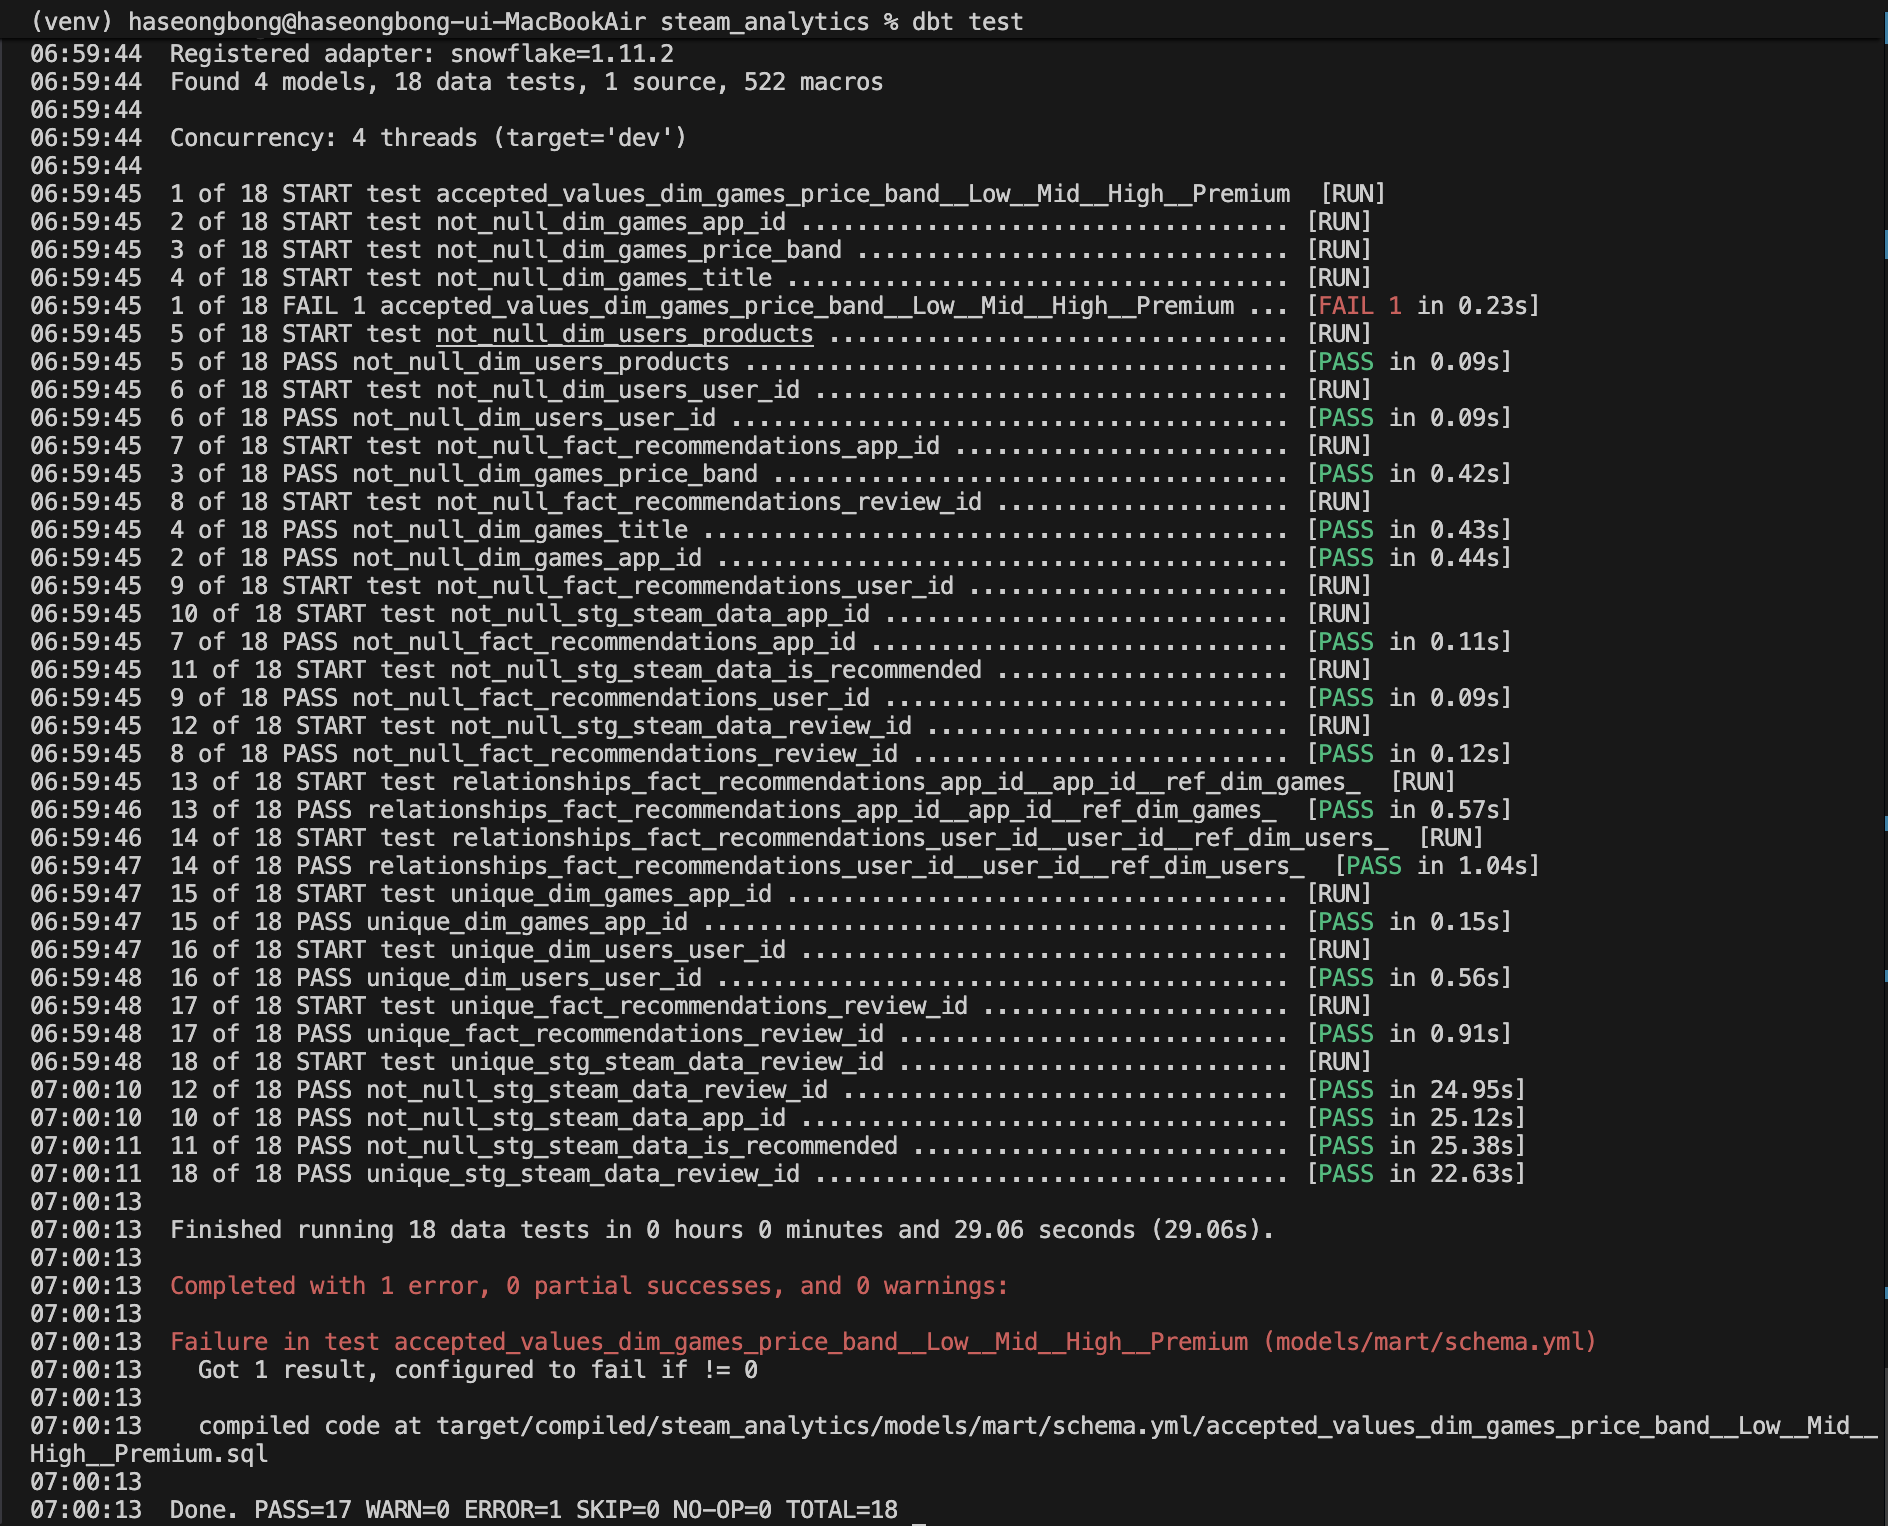Click "ERROR=1" in the Done summary
1888x1526 pixels.
point(513,1510)
